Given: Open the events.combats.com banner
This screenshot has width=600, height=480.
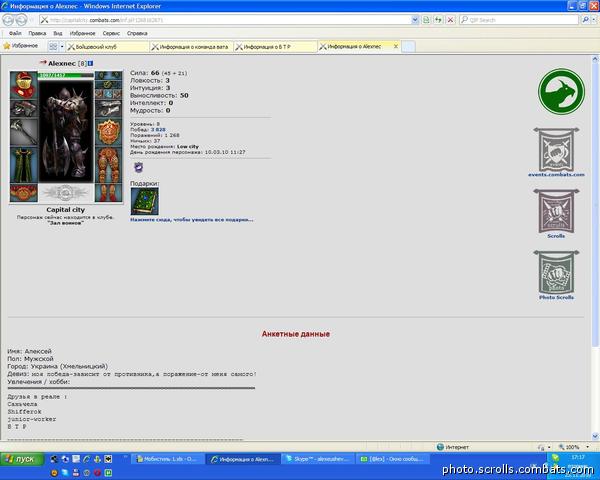Looking at the screenshot, I should 556,152.
